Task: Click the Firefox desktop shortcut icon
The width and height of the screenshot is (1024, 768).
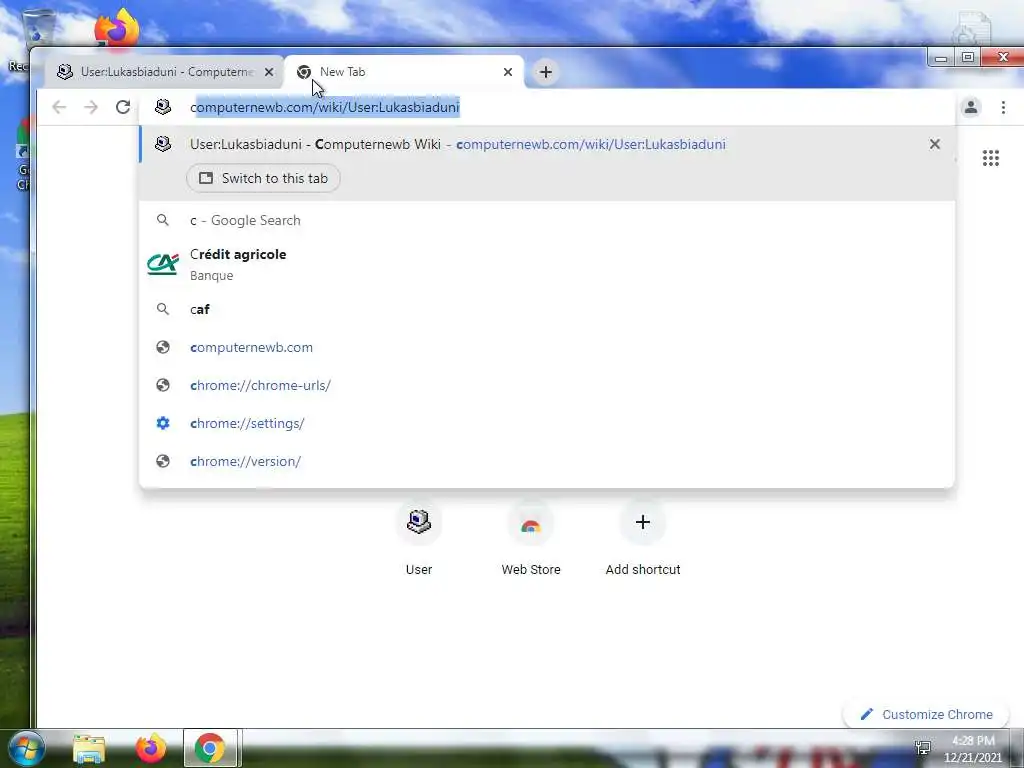Action: 117,27
